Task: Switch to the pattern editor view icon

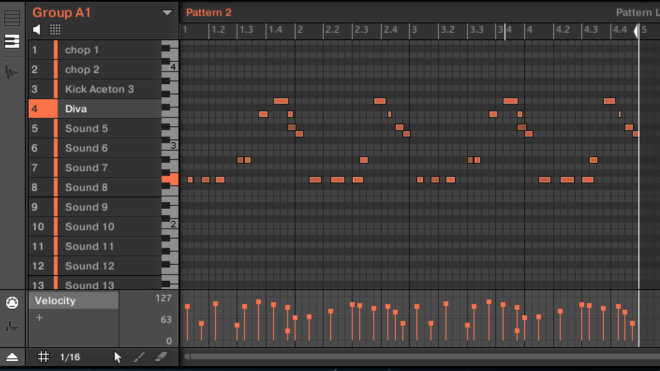Action: (x=12, y=41)
